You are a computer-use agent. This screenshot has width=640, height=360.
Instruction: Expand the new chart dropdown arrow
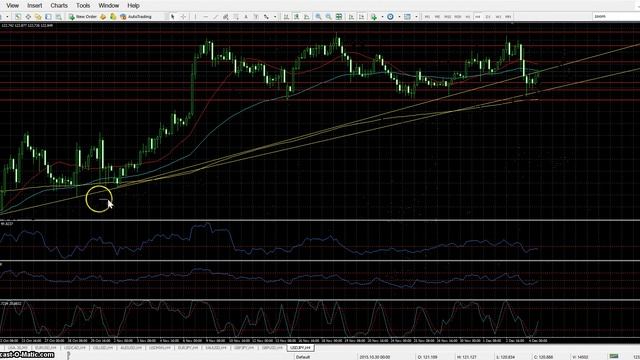click(x=7, y=17)
